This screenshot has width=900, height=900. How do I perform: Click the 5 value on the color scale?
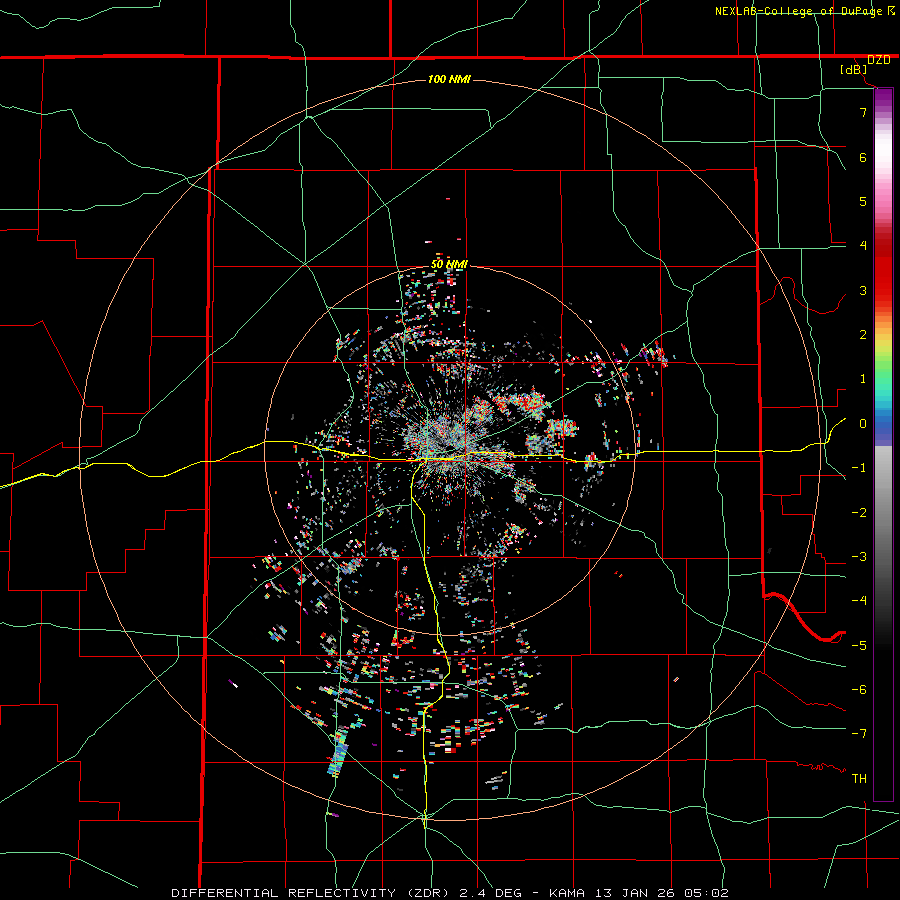coord(863,201)
